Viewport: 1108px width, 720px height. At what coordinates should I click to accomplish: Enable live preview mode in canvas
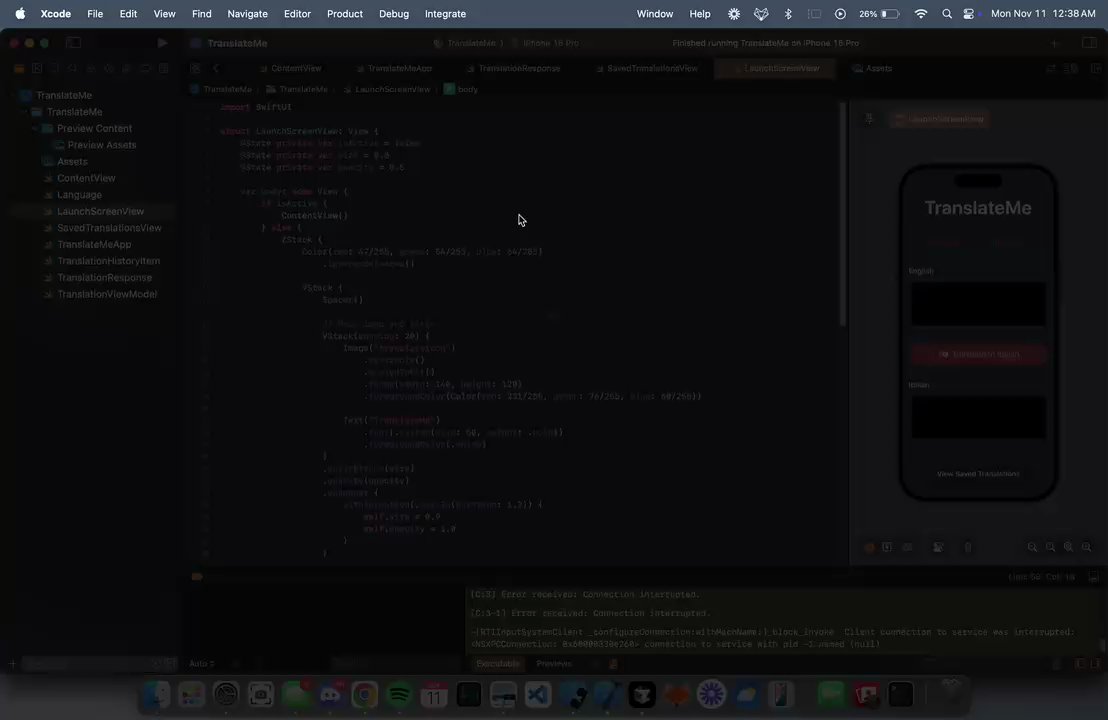pyautogui.click(x=870, y=548)
